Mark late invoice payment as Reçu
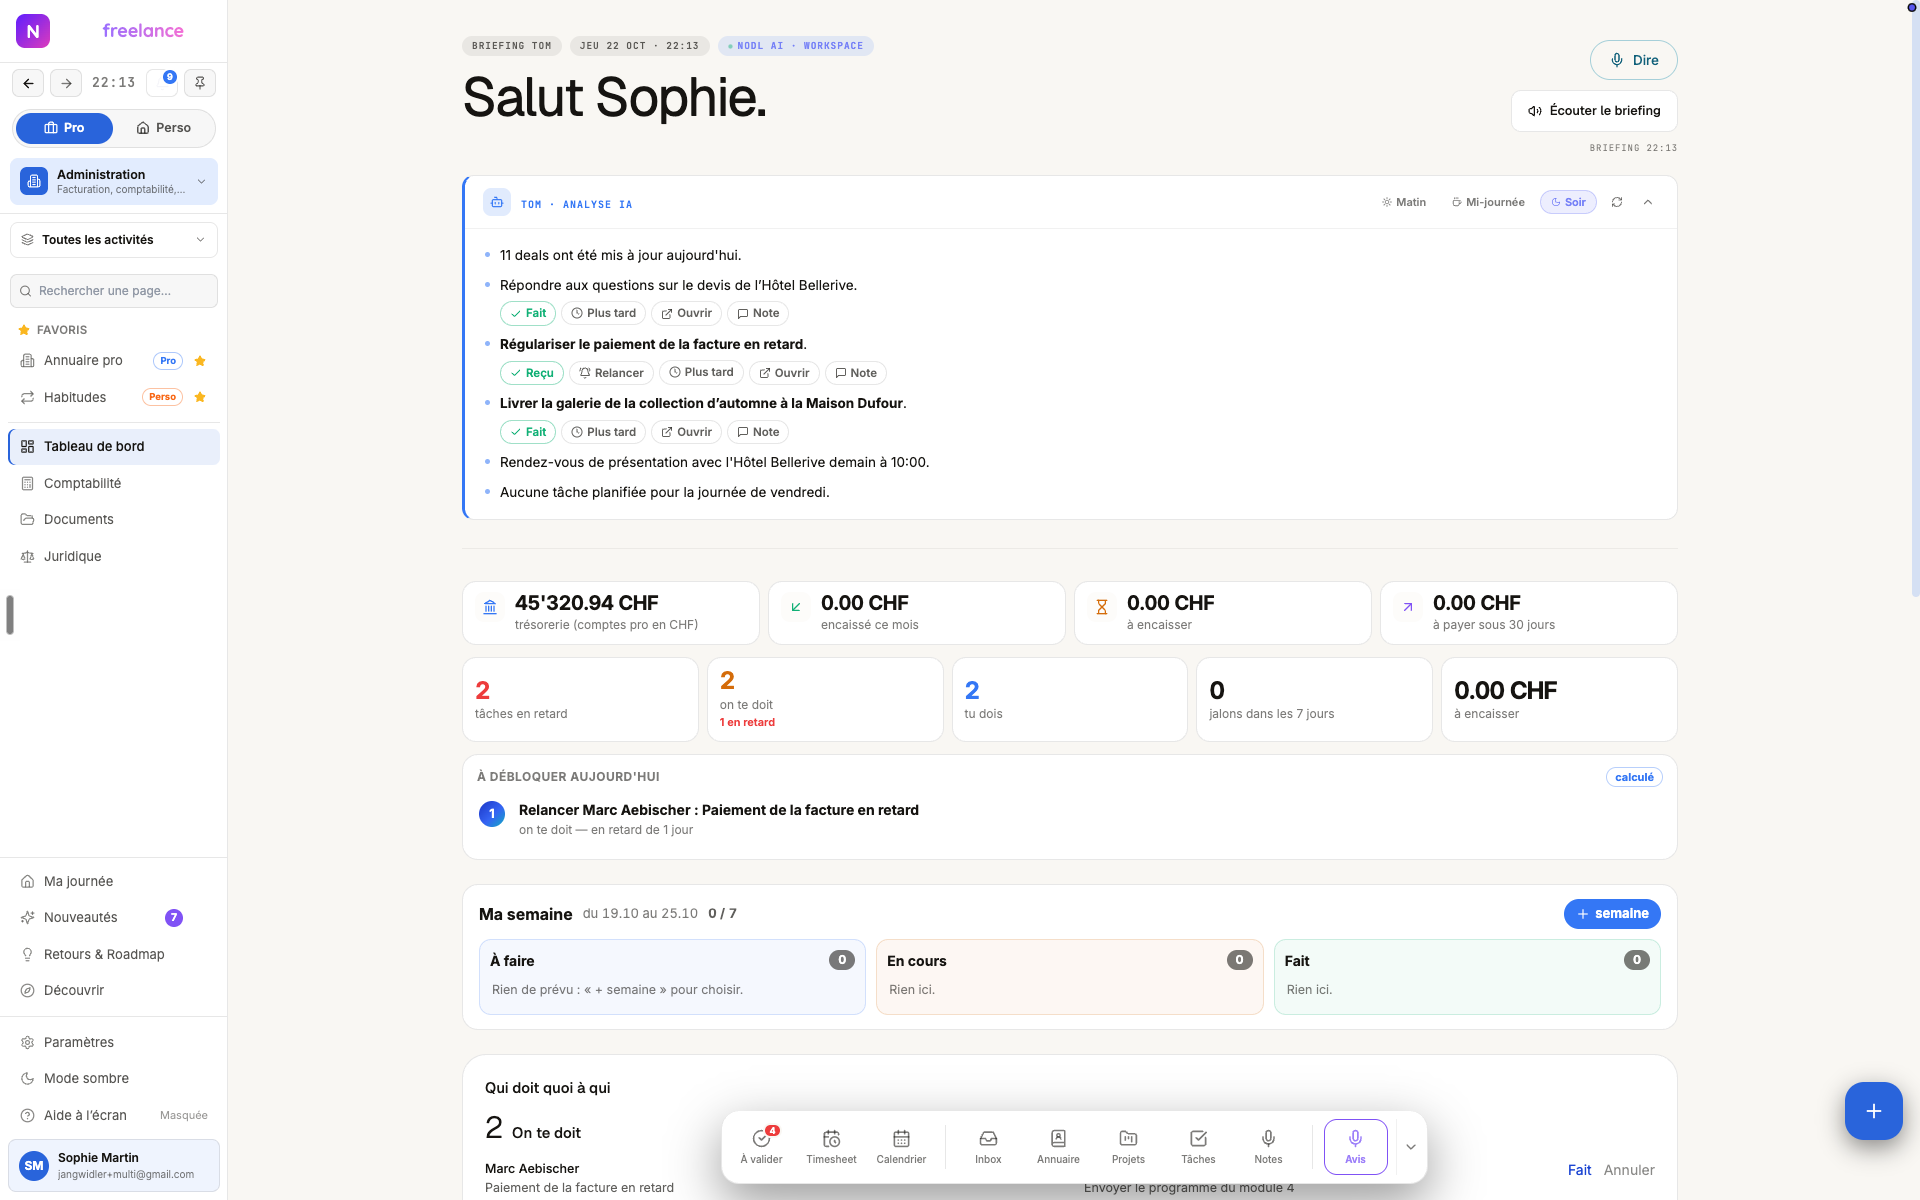The width and height of the screenshot is (1920, 1200). 532,373
